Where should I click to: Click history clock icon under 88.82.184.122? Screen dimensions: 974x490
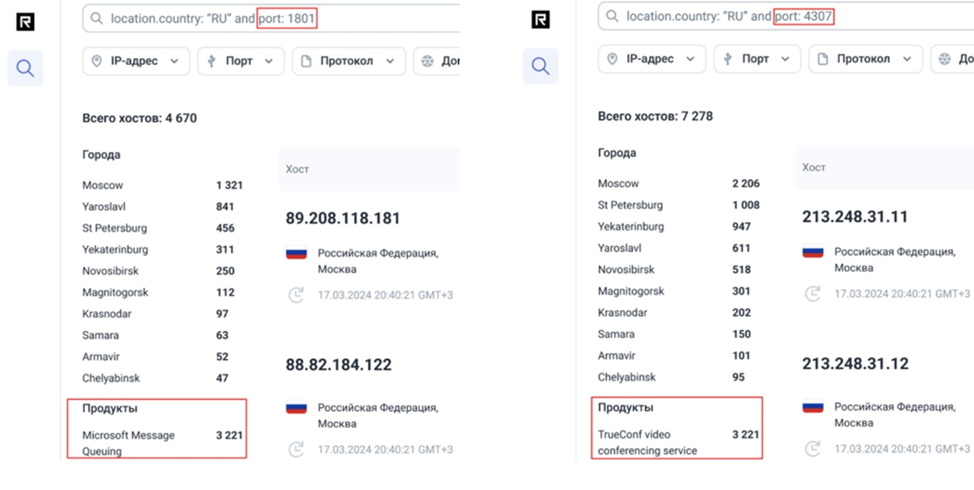(296, 450)
